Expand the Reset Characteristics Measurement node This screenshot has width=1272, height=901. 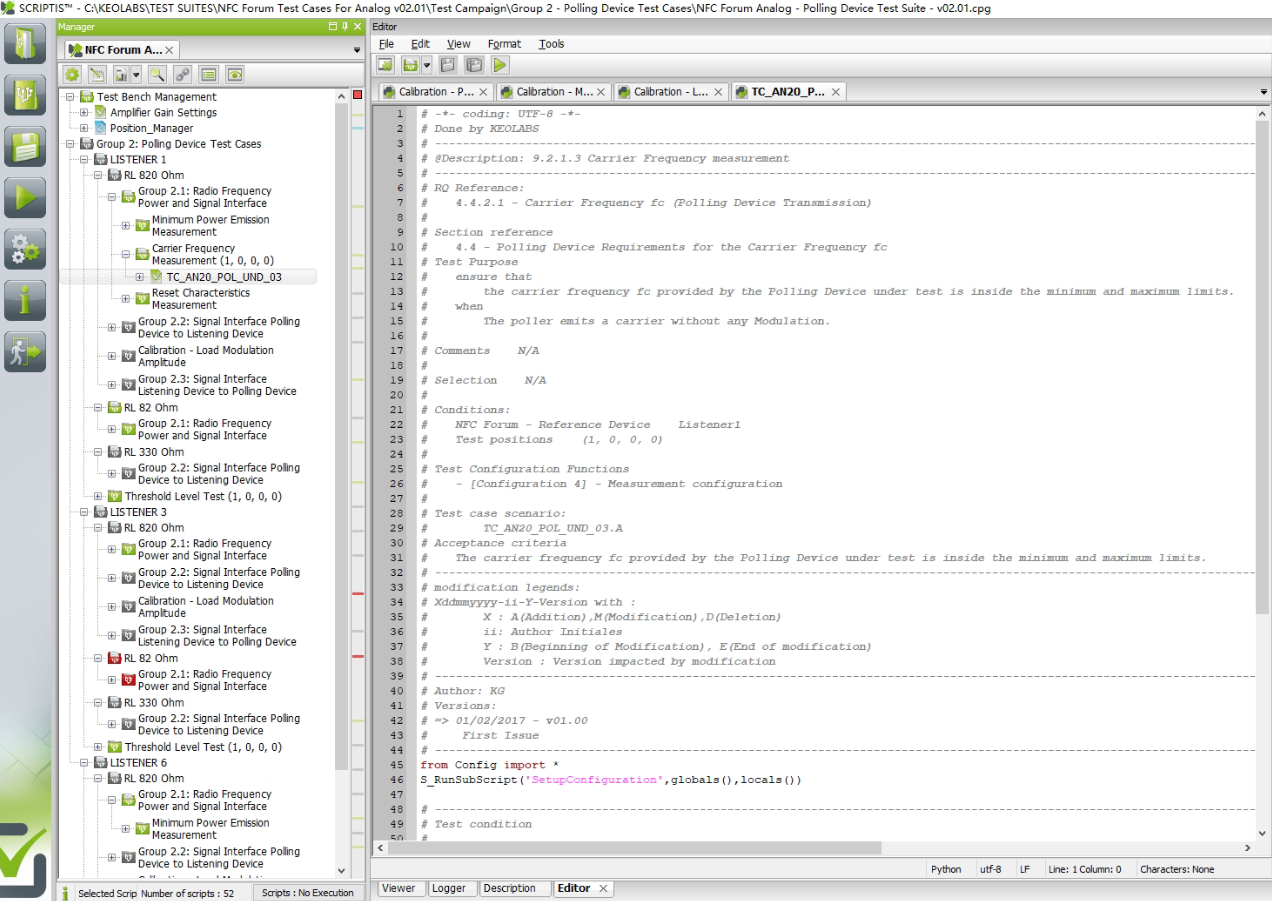(x=127, y=299)
